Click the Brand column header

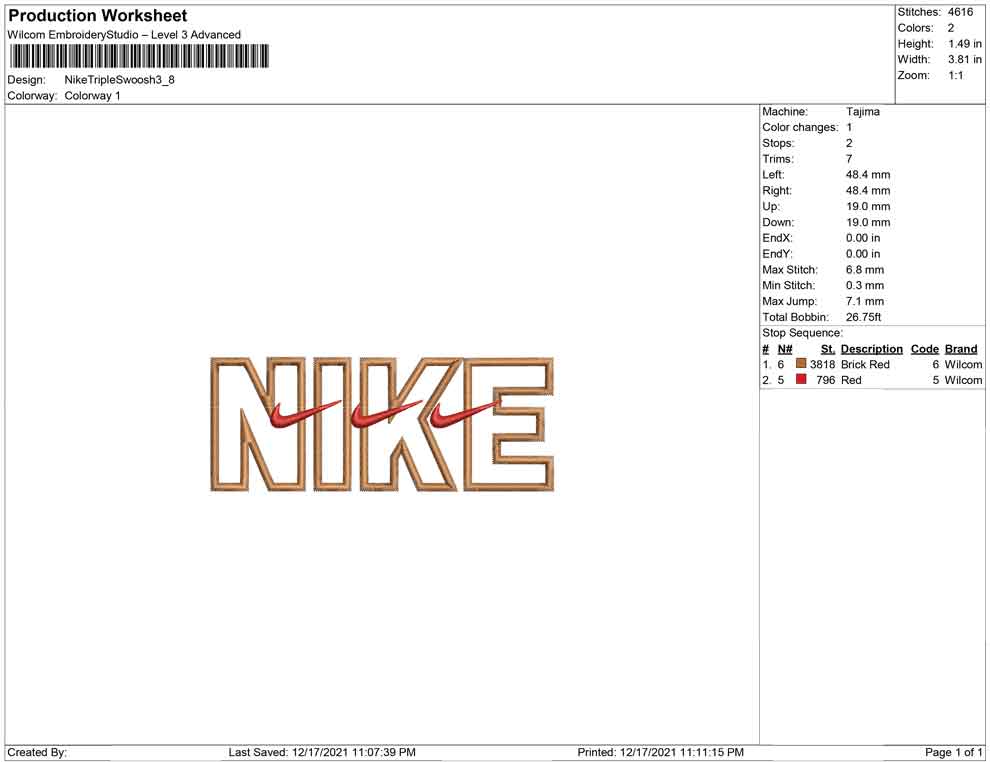[960, 348]
